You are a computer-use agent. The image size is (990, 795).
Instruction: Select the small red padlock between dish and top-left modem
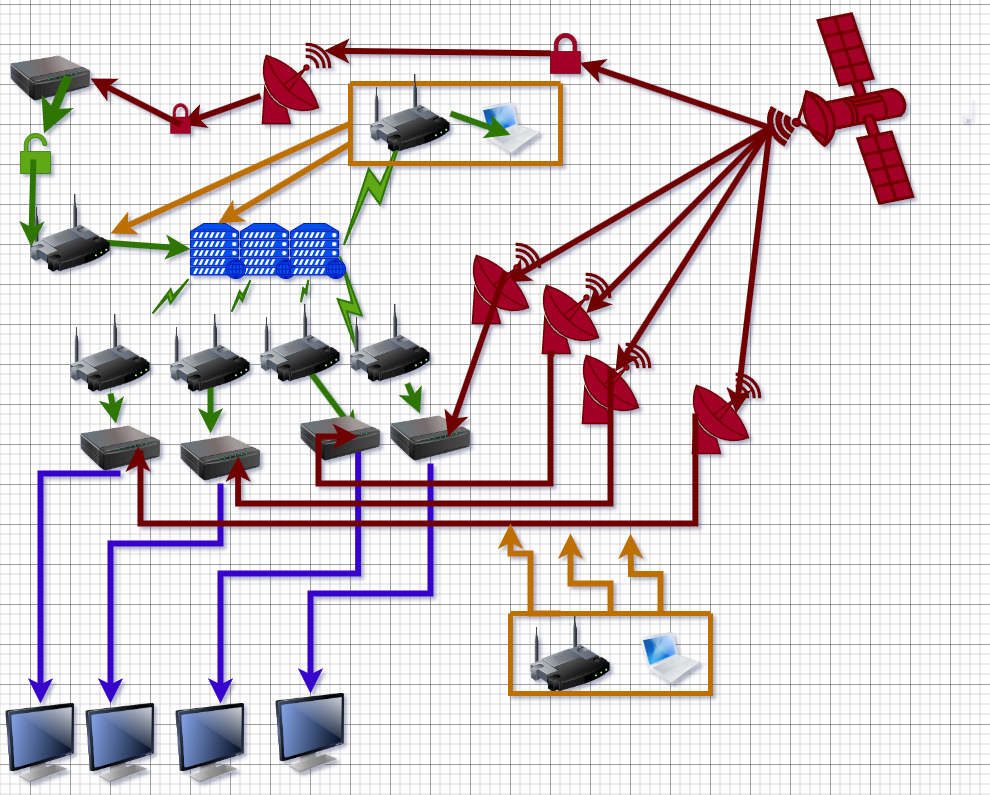(181, 119)
